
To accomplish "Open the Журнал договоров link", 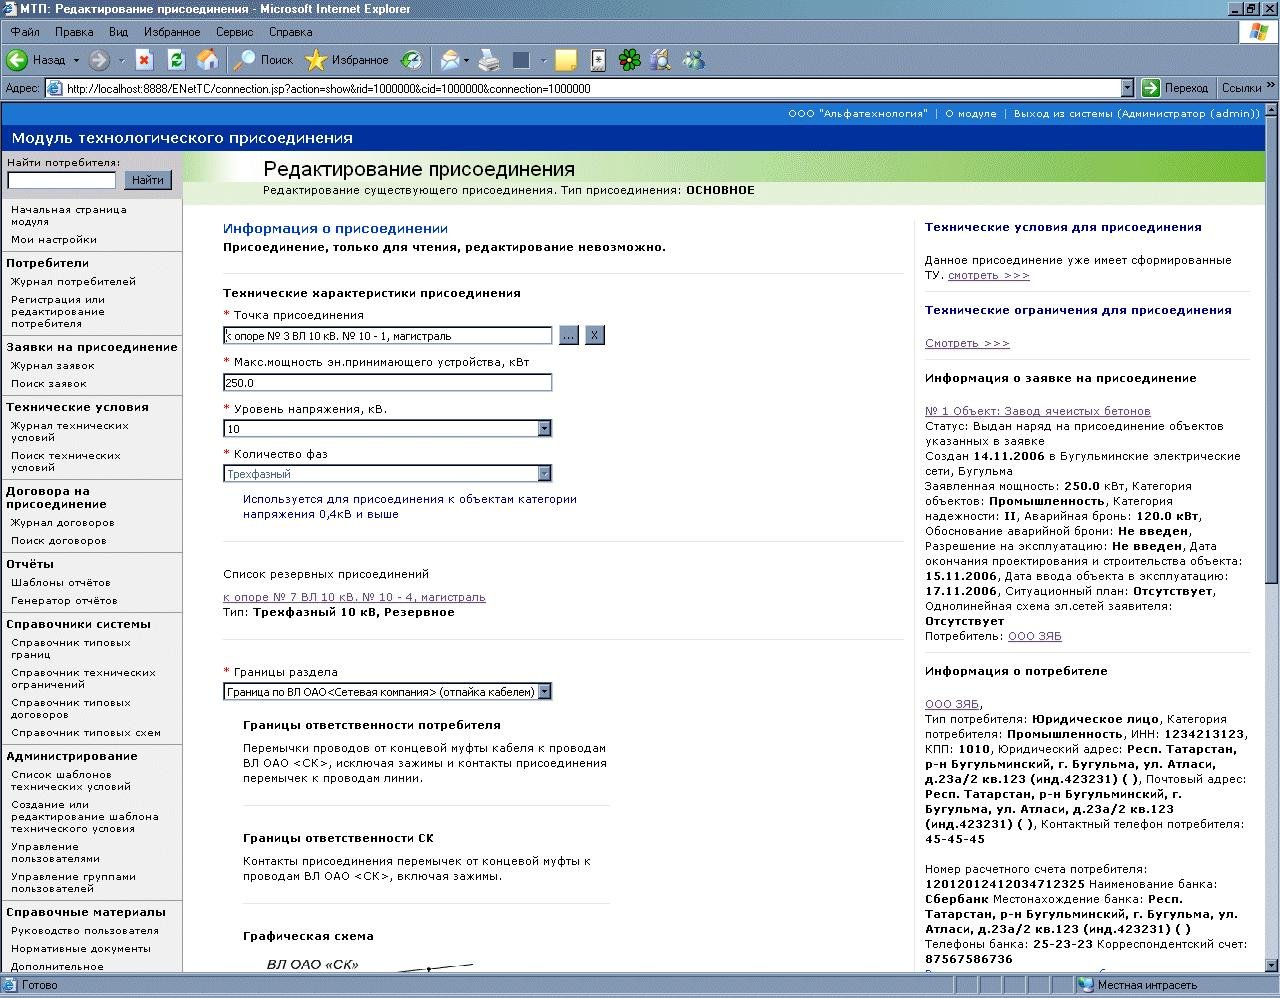I will click(63, 523).
